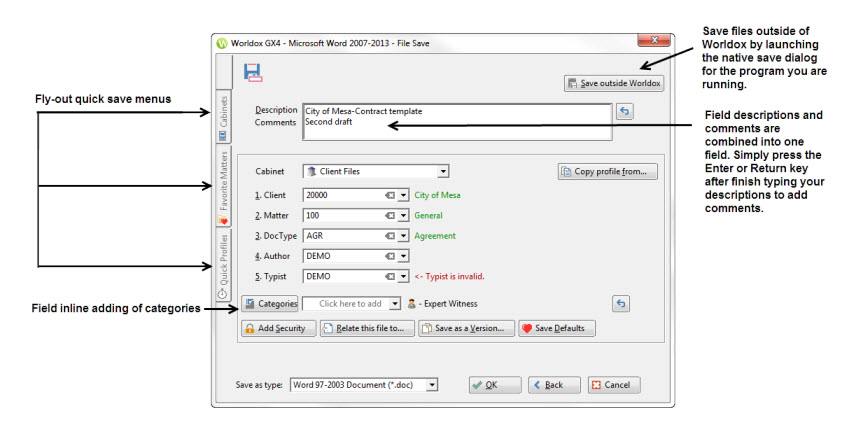Click the Expert Witness category person icon
Viewport: 853px width, 422px height.
click(411, 304)
